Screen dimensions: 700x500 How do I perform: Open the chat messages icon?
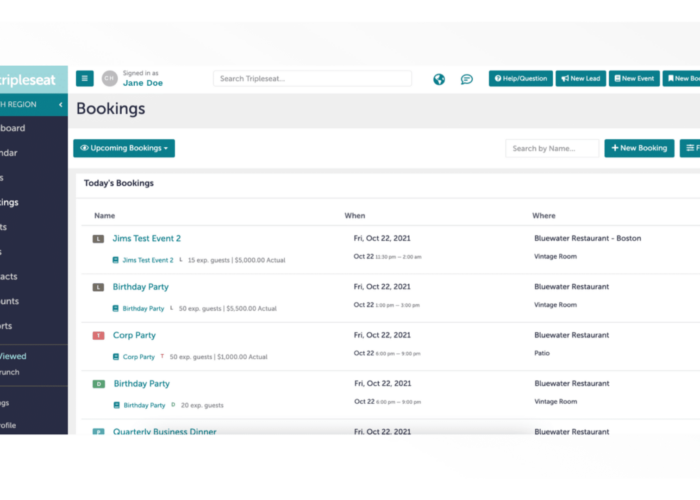coord(467,79)
